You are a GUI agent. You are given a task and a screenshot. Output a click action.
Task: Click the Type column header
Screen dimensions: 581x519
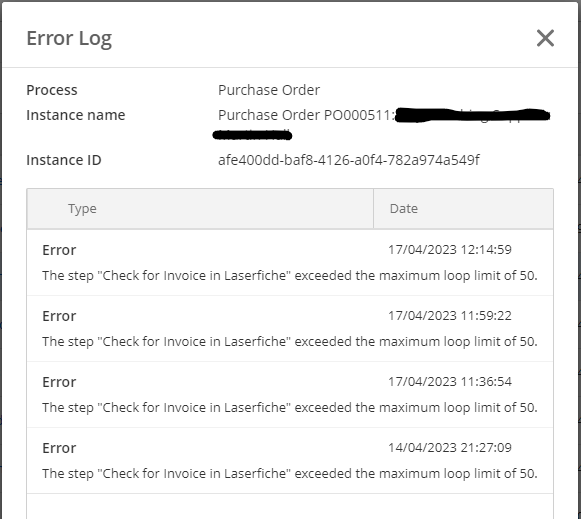click(200, 209)
